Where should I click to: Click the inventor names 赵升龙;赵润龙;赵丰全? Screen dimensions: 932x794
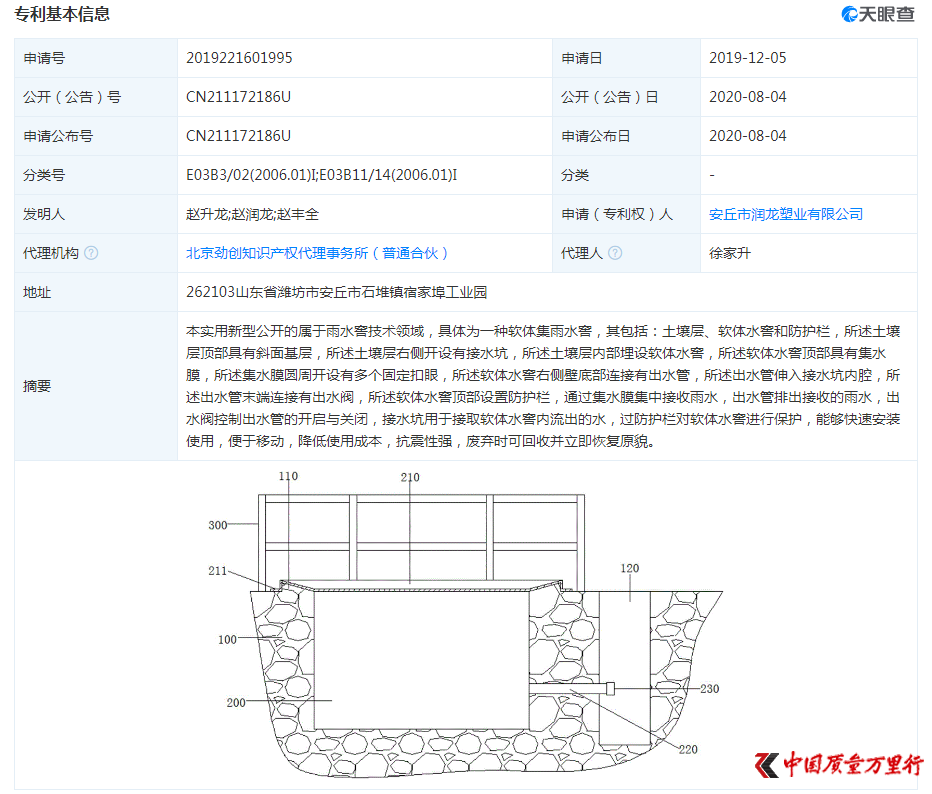tap(252, 214)
